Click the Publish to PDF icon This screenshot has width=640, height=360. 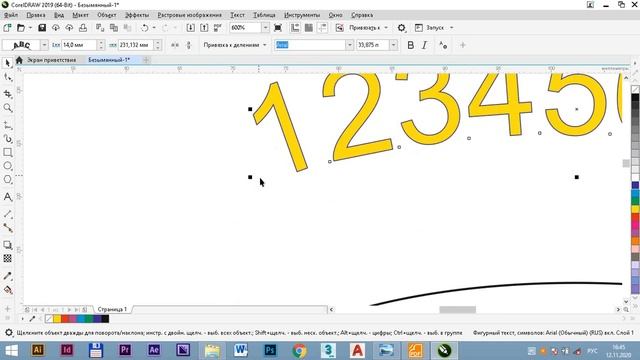pyautogui.click(x=218, y=28)
